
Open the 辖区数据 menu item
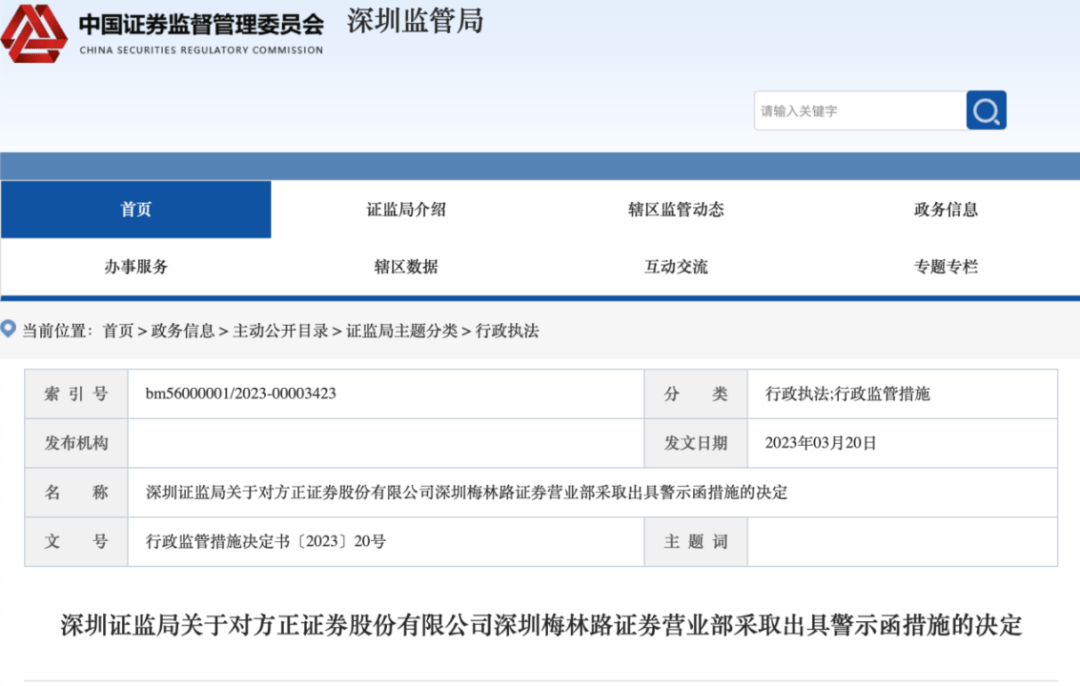[406, 267]
